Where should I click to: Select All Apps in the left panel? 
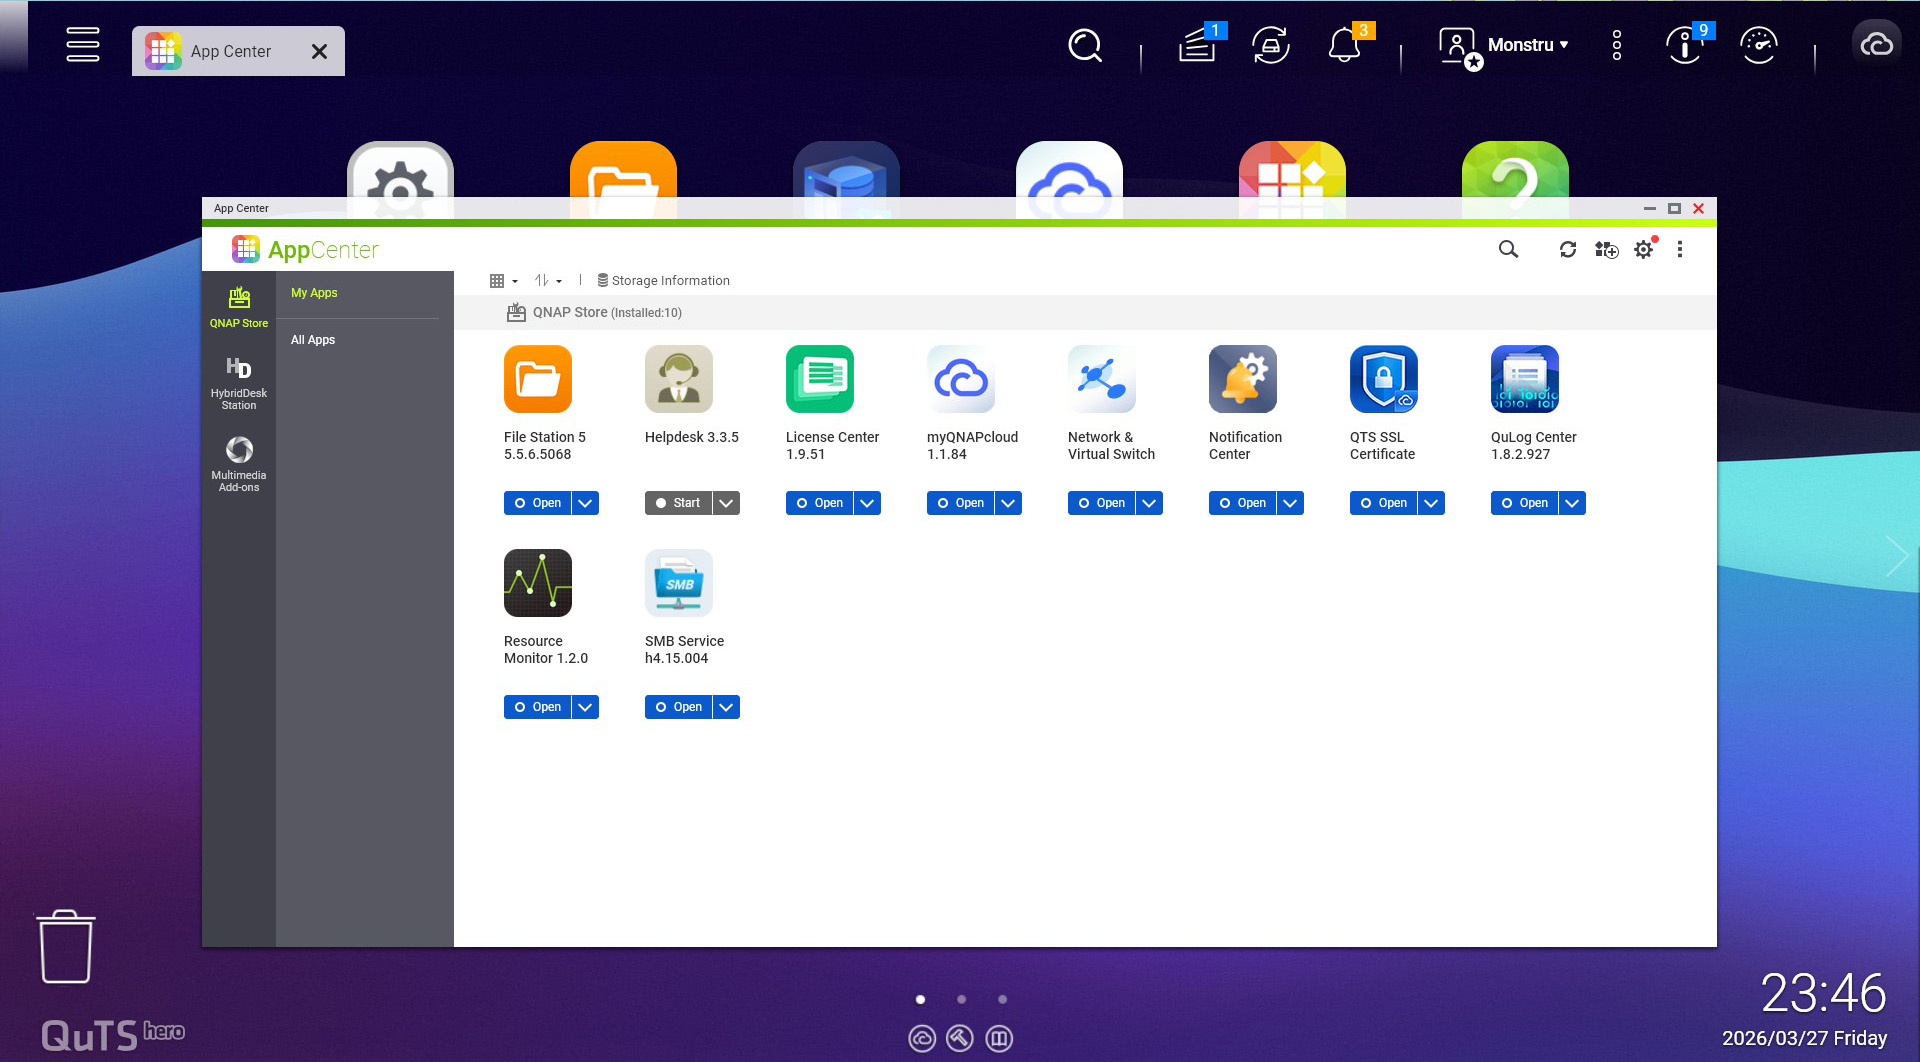pos(313,340)
